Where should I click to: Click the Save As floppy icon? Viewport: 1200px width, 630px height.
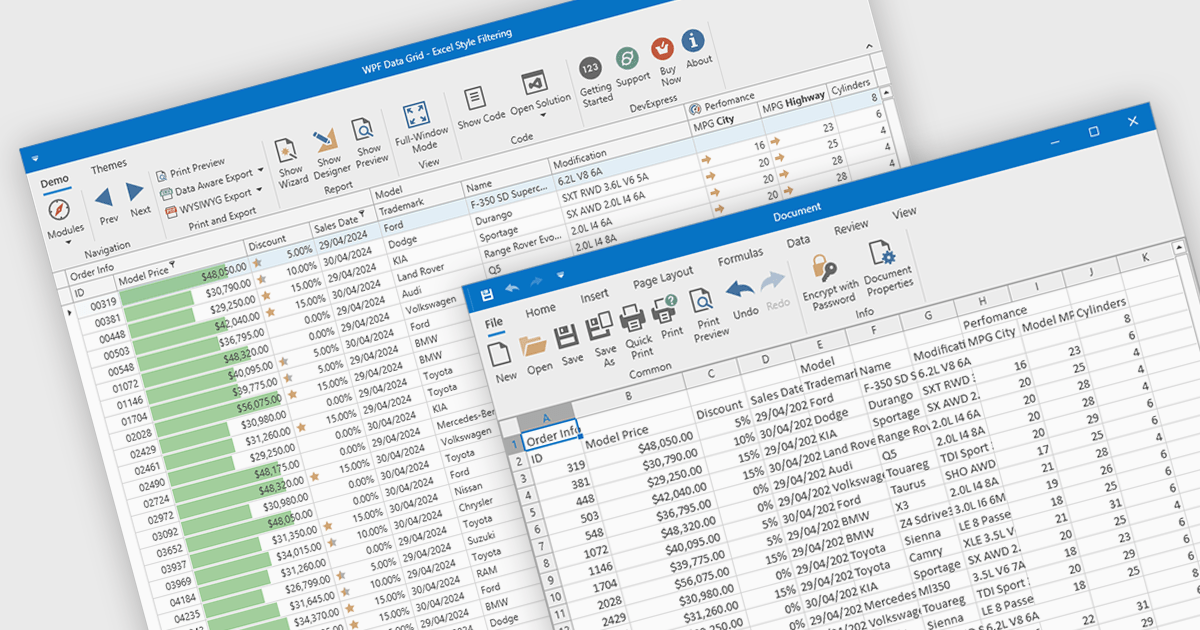(601, 326)
